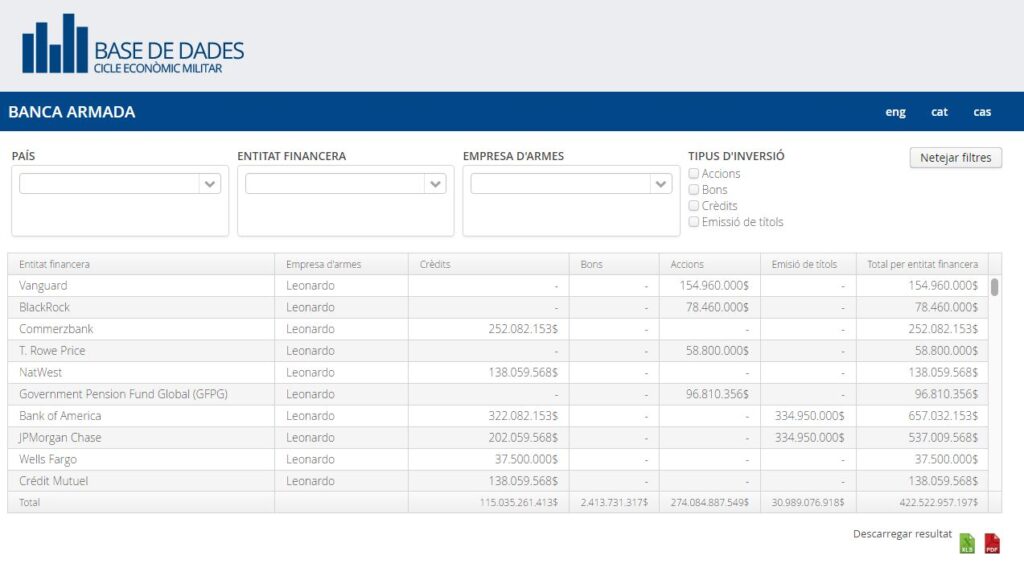Click Commerzbank credits value 252.082.153$
1024x568 pixels.
(x=523, y=328)
